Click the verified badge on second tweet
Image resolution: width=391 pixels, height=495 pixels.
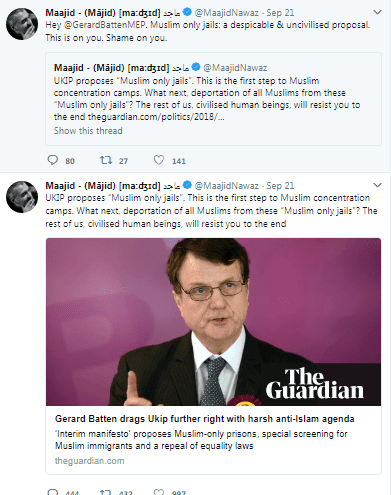pyautogui.click(x=187, y=185)
